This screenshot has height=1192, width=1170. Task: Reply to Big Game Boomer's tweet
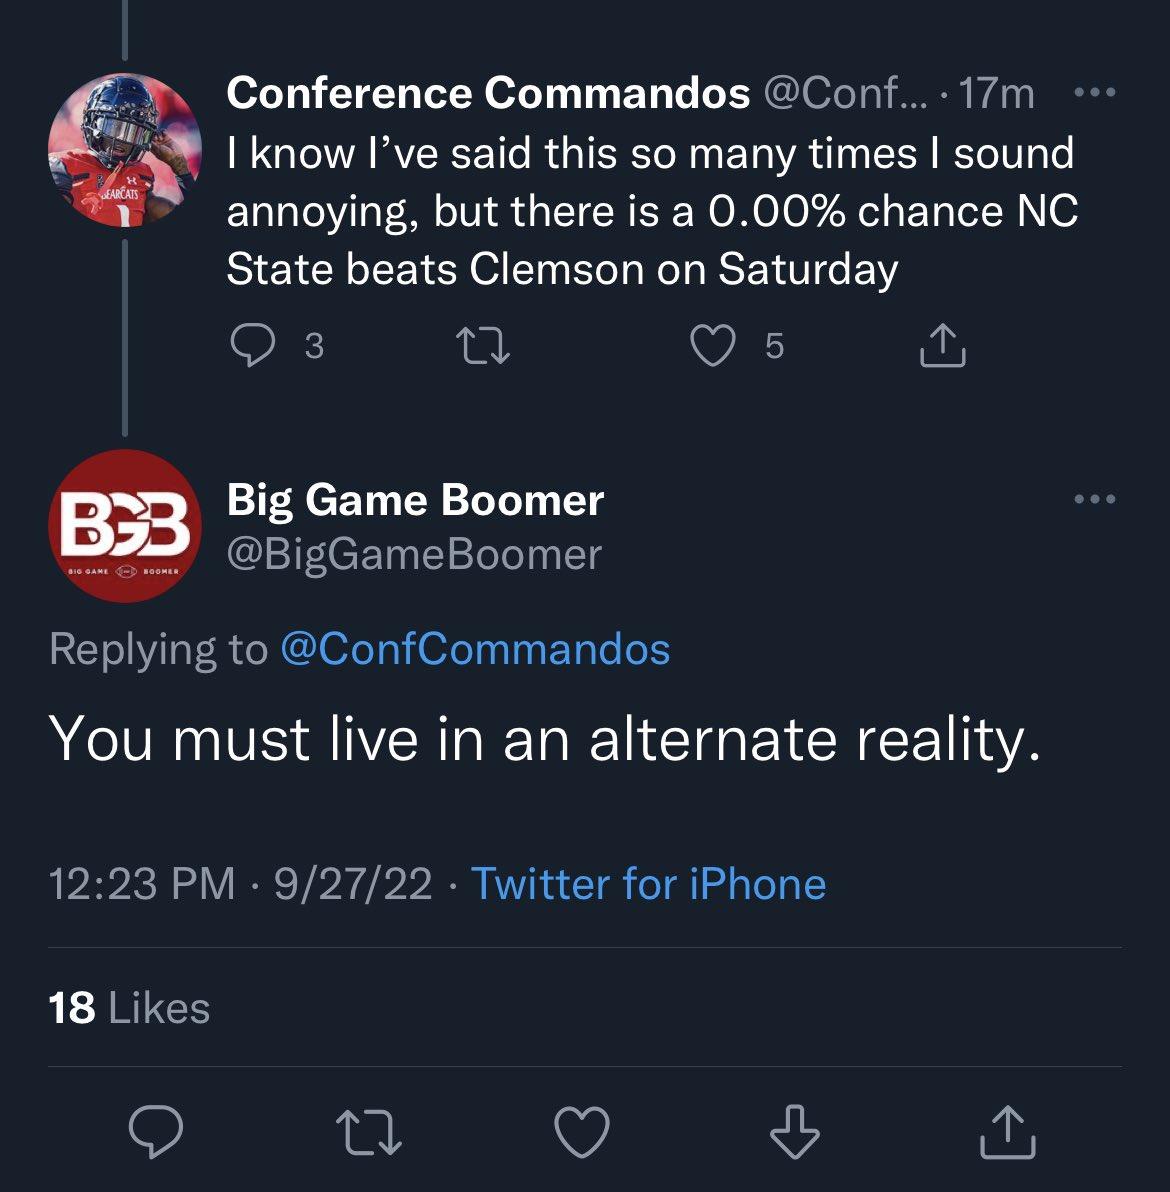[156, 1132]
